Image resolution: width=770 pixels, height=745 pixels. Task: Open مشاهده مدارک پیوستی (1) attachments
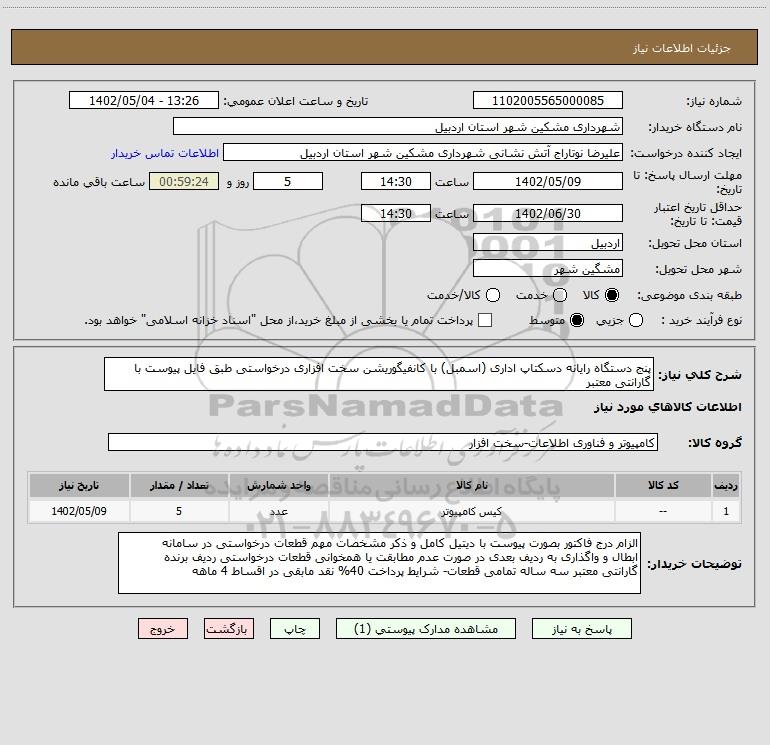tap(426, 629)
